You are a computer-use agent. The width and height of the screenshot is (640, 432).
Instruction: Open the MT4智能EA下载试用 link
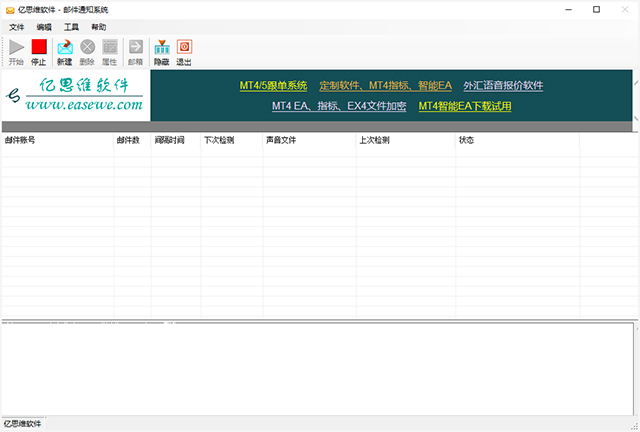pos(465,105)
